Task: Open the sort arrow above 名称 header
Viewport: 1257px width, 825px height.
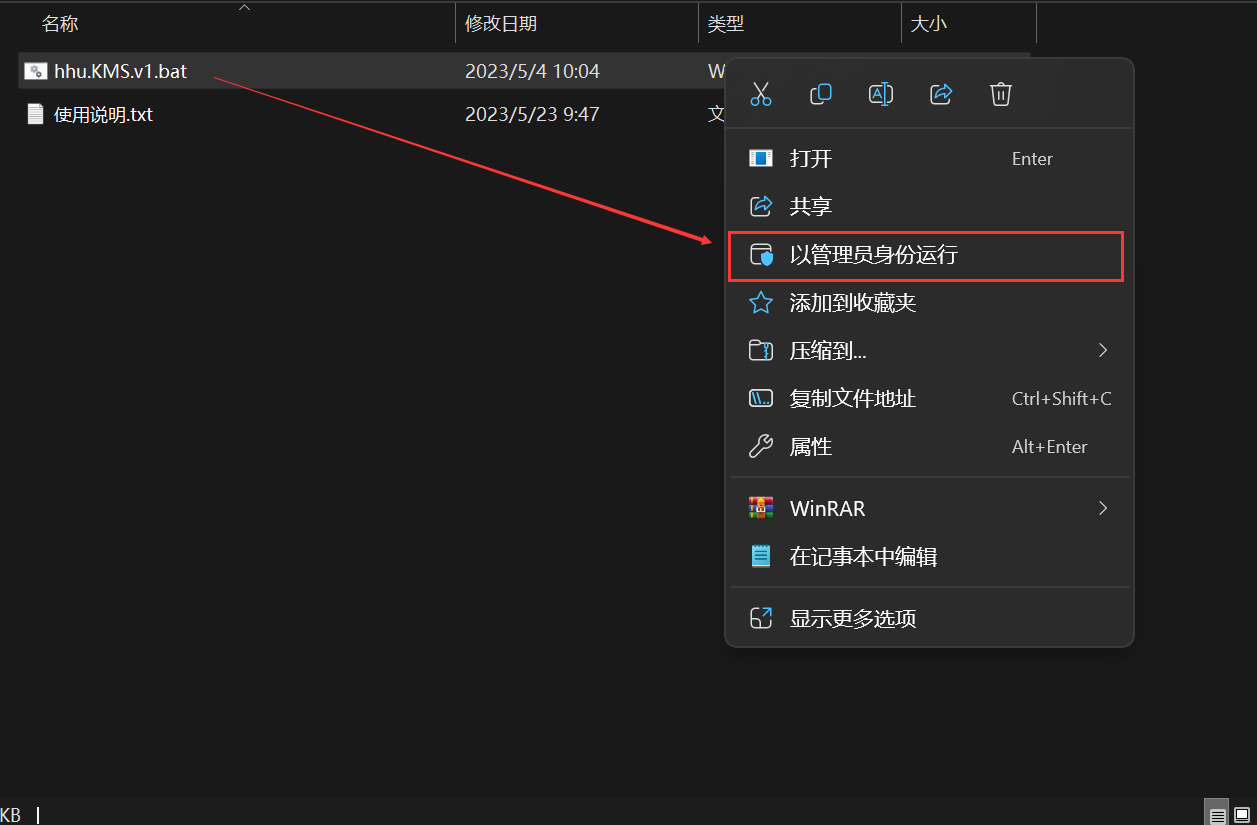Action: pyautogui.click(x=244, y=6)
